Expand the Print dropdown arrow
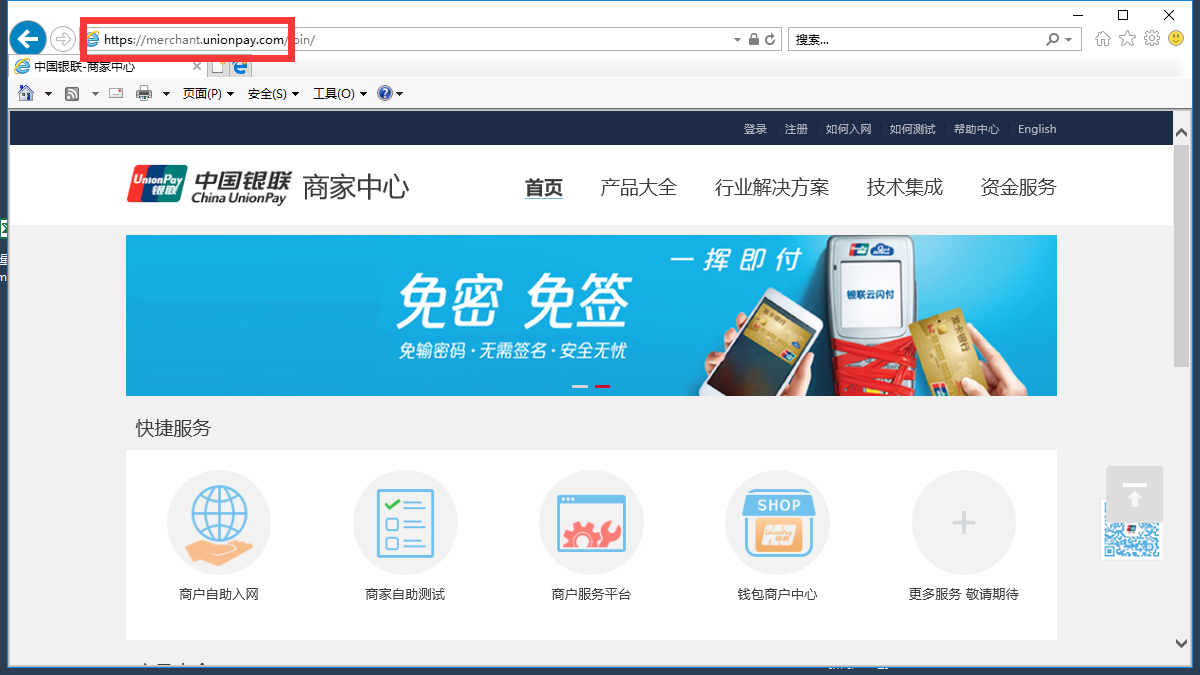Screen dimensions: 1200x675 coord(166,94)
